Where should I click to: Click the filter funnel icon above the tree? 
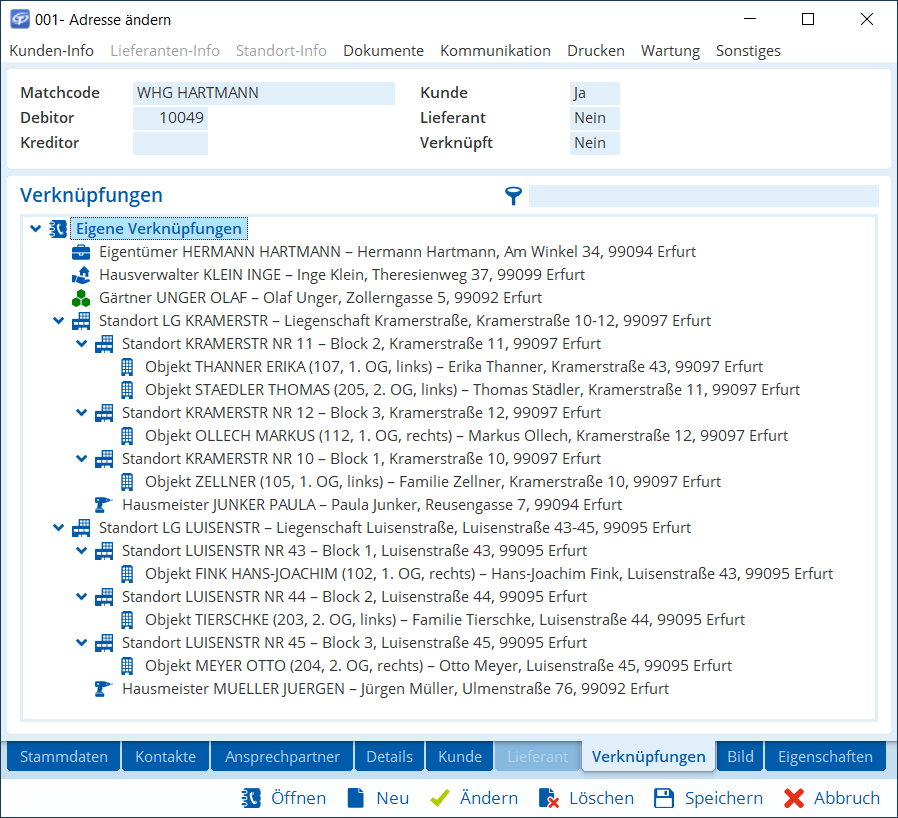pyautogui.click(x=513, y=196)
